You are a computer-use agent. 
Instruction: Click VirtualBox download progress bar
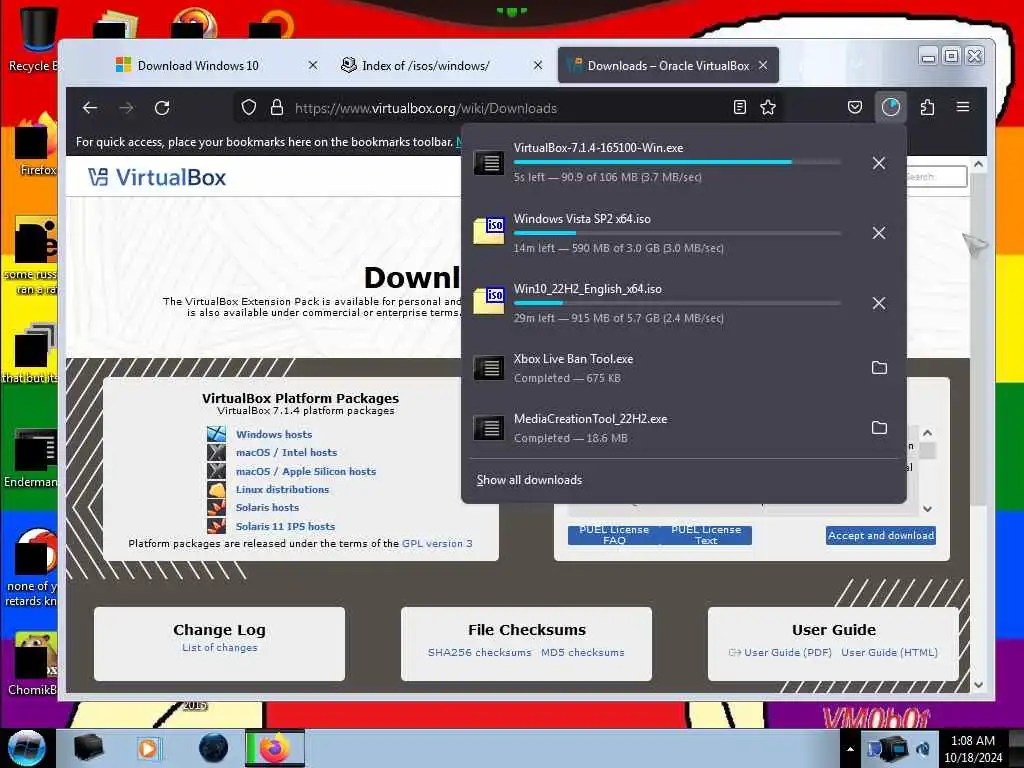tap(677, 162)
